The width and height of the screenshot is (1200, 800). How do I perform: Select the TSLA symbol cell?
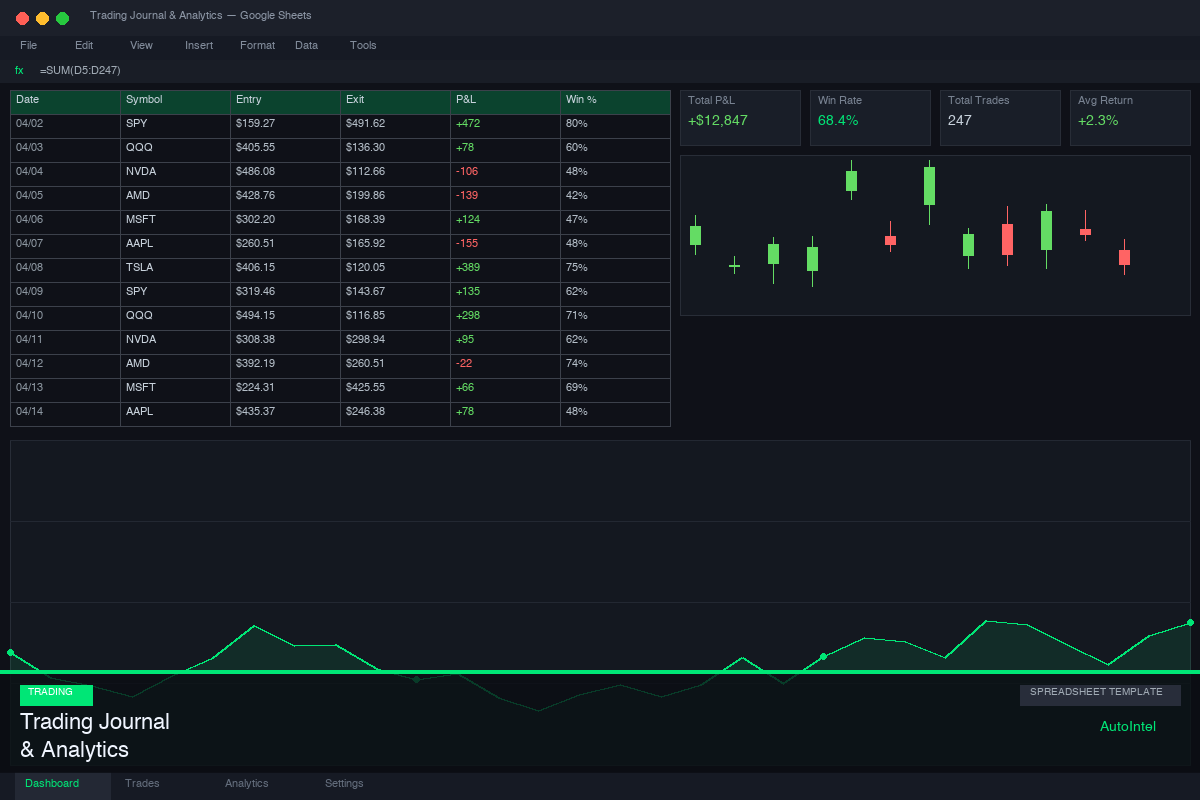pyautogui.click(x=175, y=268)
